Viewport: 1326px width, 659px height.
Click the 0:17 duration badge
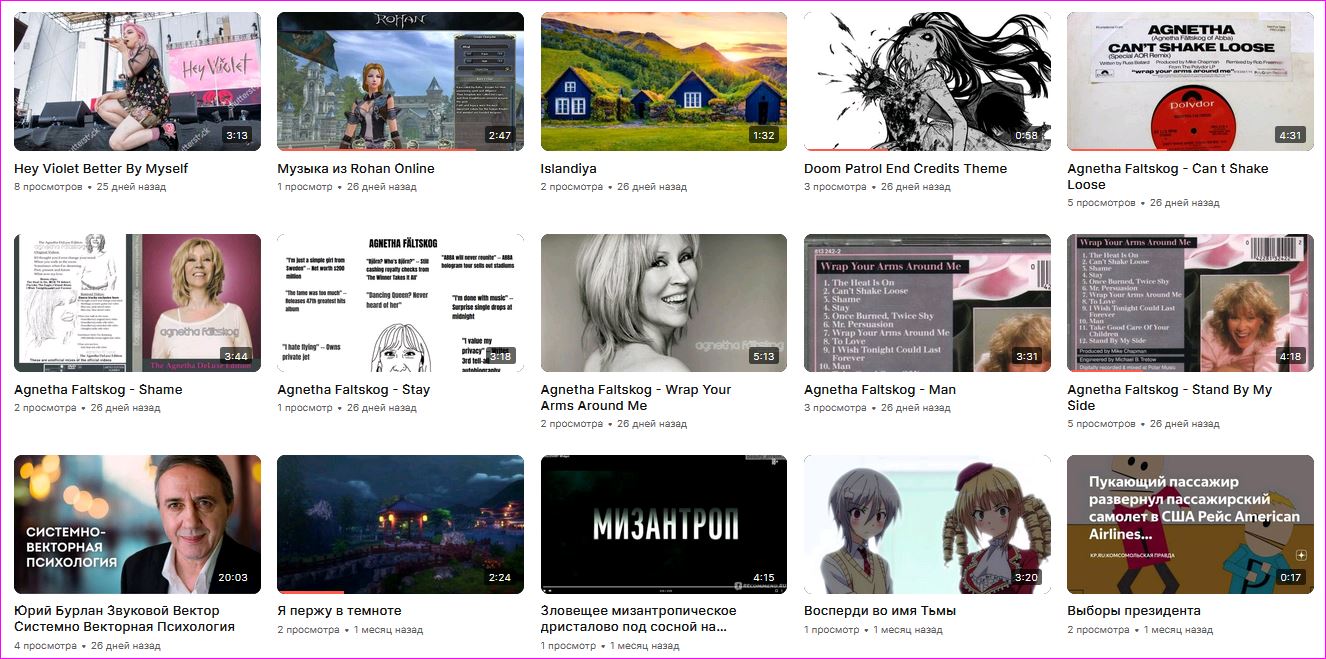[x=1290, y=577]
